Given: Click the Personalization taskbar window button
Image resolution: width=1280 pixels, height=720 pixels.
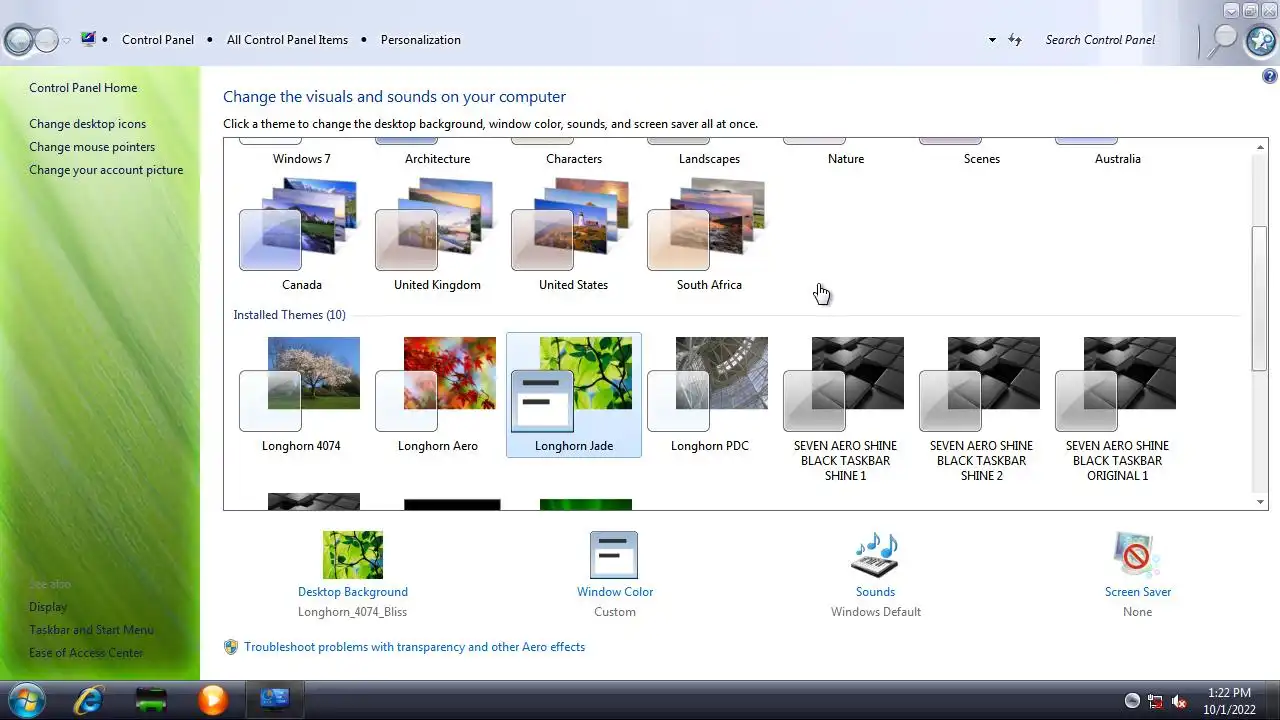Looking at the screenshot, I should [x=275, y=700].
